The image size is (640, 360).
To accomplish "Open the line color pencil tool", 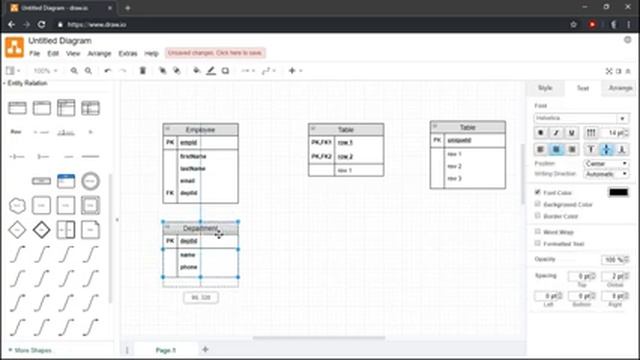I will [x=211, y=71].
